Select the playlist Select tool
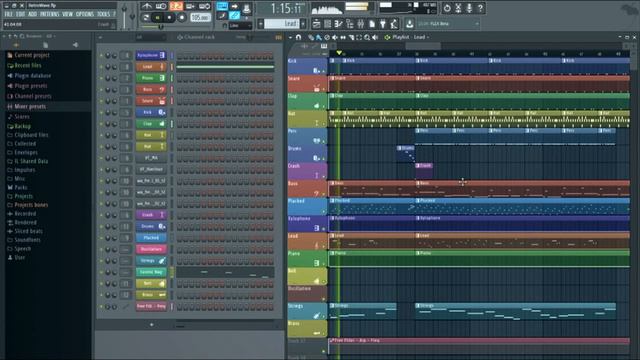This screenshot has width=640, height=360. (359, 37)
